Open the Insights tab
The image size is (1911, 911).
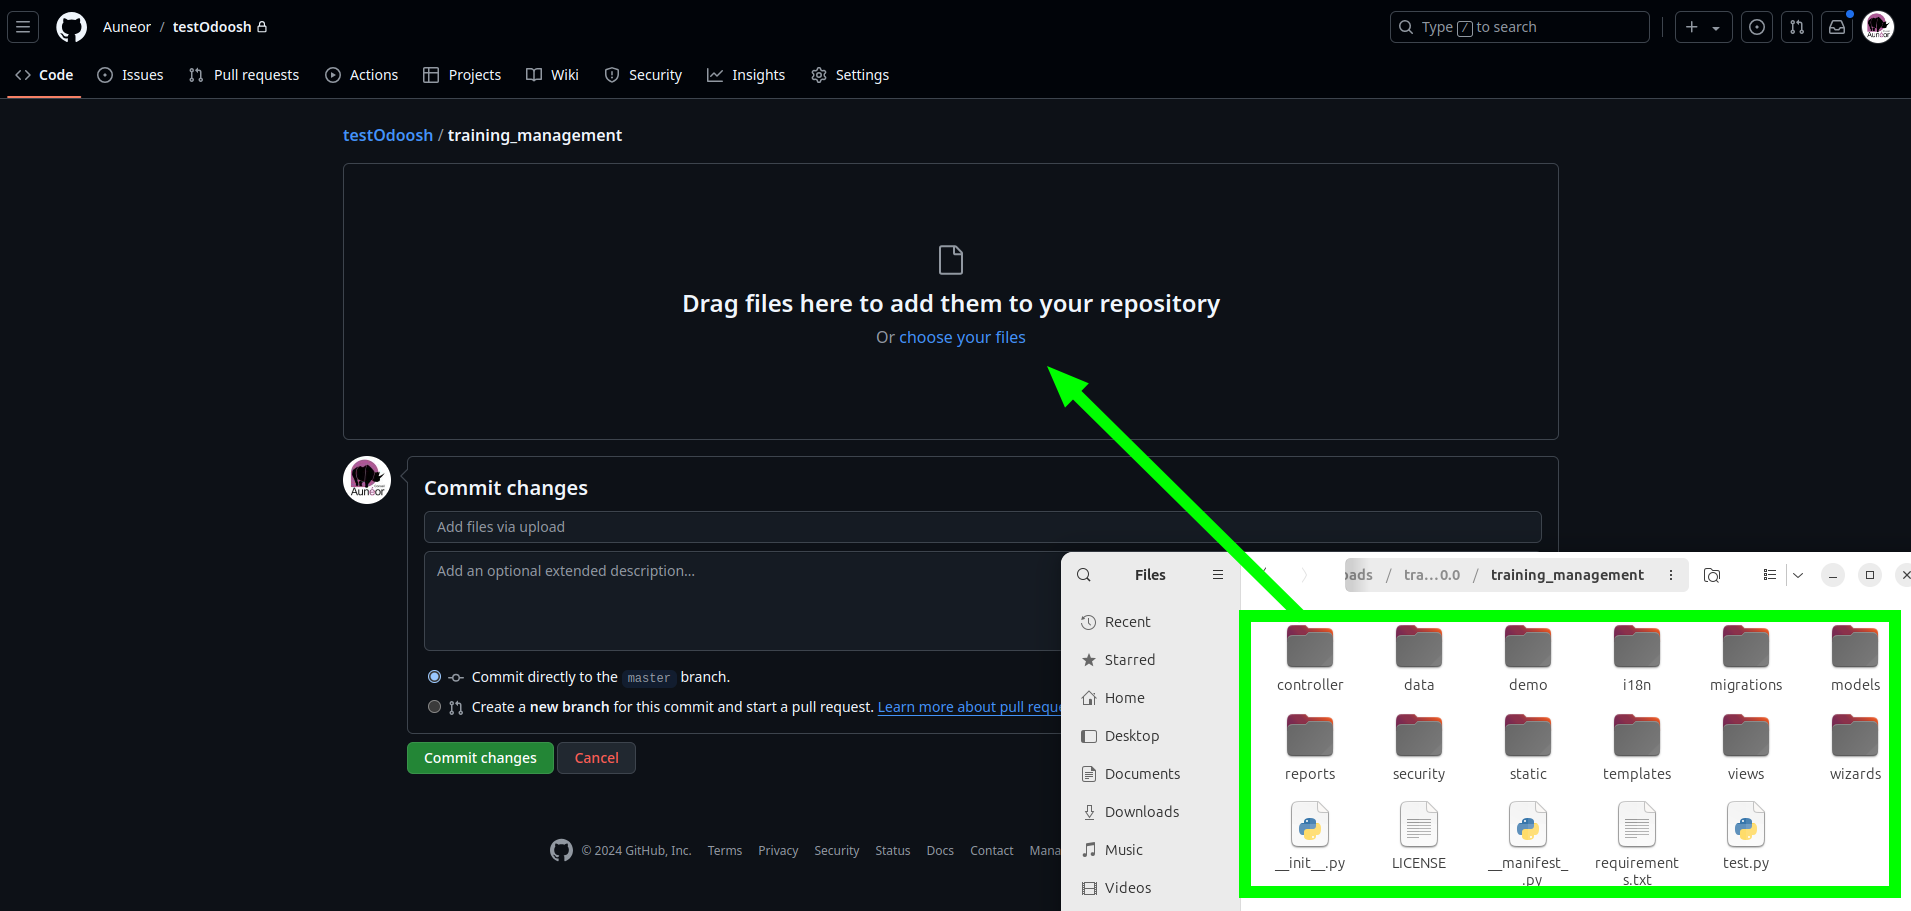click(x=746, y=75)
